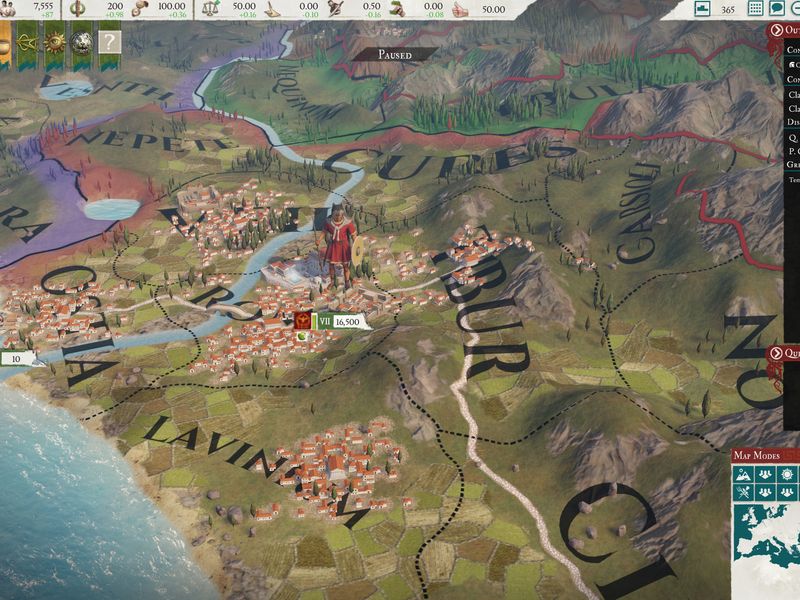Collapse the Quests panel arrow
The width and height of the screenshot is (800, 600).
click(x=776, y=353)
